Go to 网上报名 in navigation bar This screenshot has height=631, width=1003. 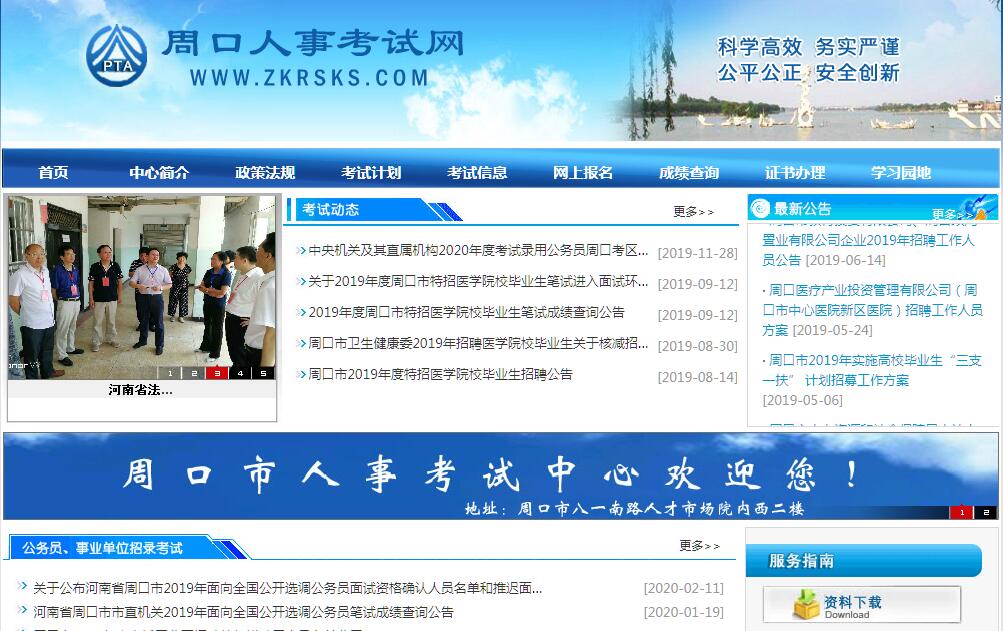583,172
